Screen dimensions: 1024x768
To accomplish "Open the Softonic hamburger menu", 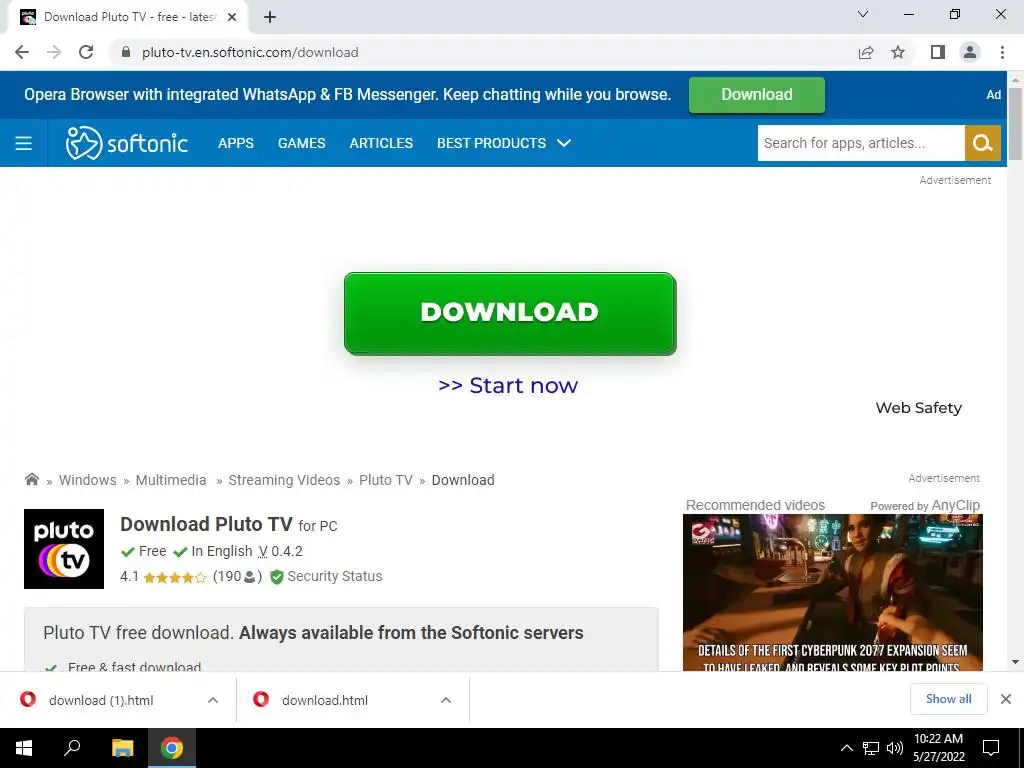I will tap(24, 143).
